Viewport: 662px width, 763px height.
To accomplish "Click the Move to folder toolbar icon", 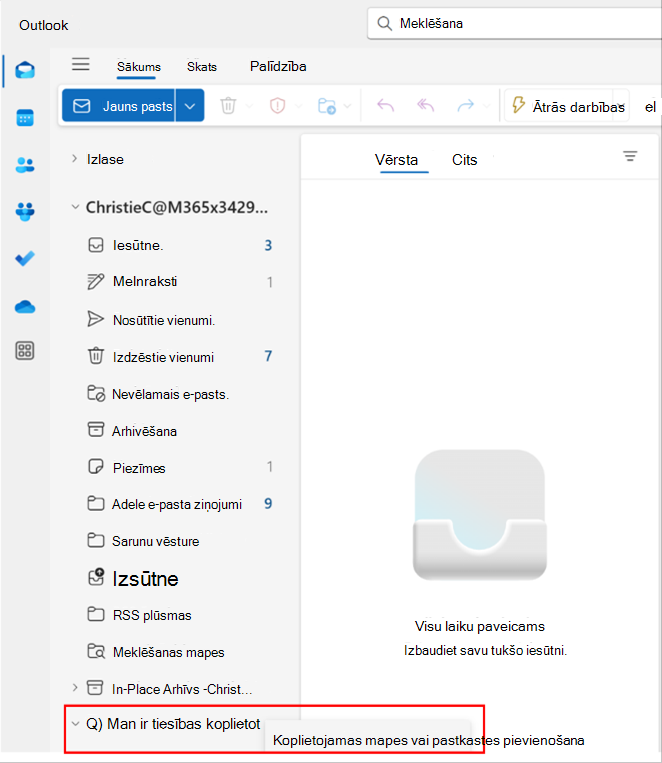I will click(327, 106).
